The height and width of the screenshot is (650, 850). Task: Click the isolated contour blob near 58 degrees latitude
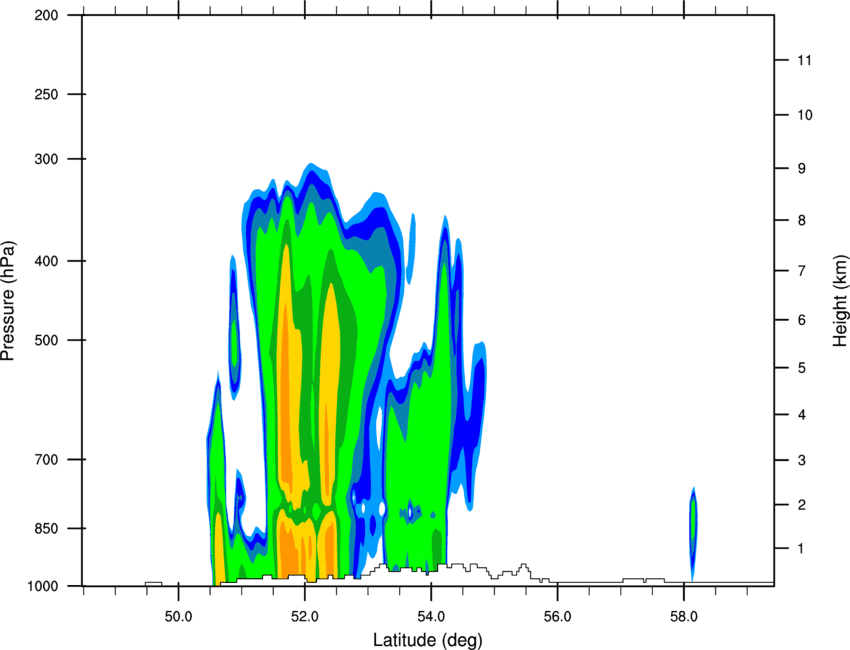pyautogui.click(x=693, y=534)
